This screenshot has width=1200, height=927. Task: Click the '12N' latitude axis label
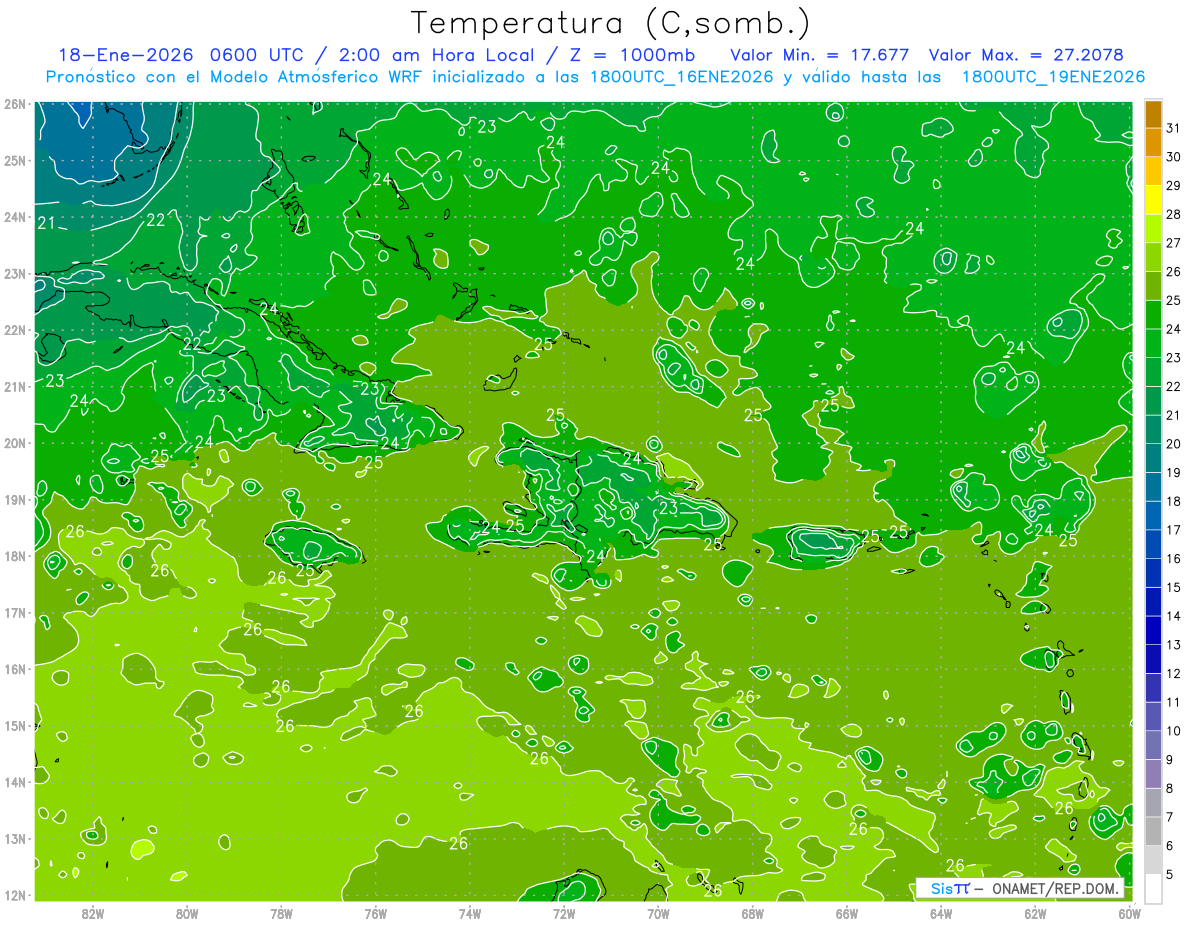point(16,895)
